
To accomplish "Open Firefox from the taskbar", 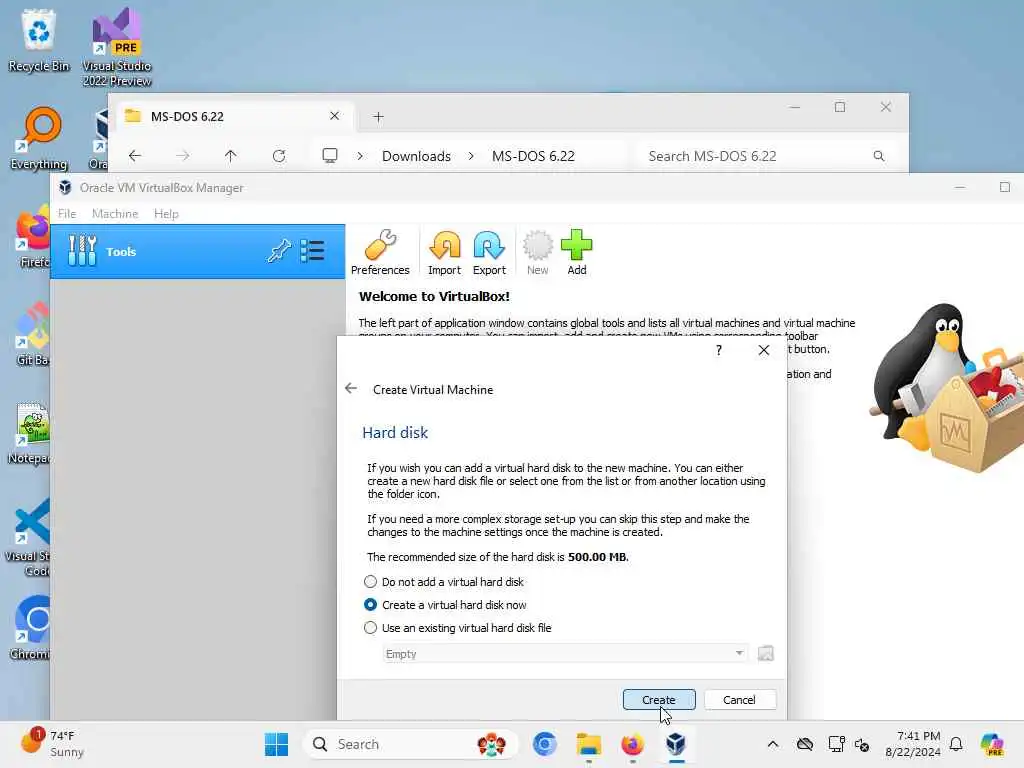I will [x=632, y=744].
